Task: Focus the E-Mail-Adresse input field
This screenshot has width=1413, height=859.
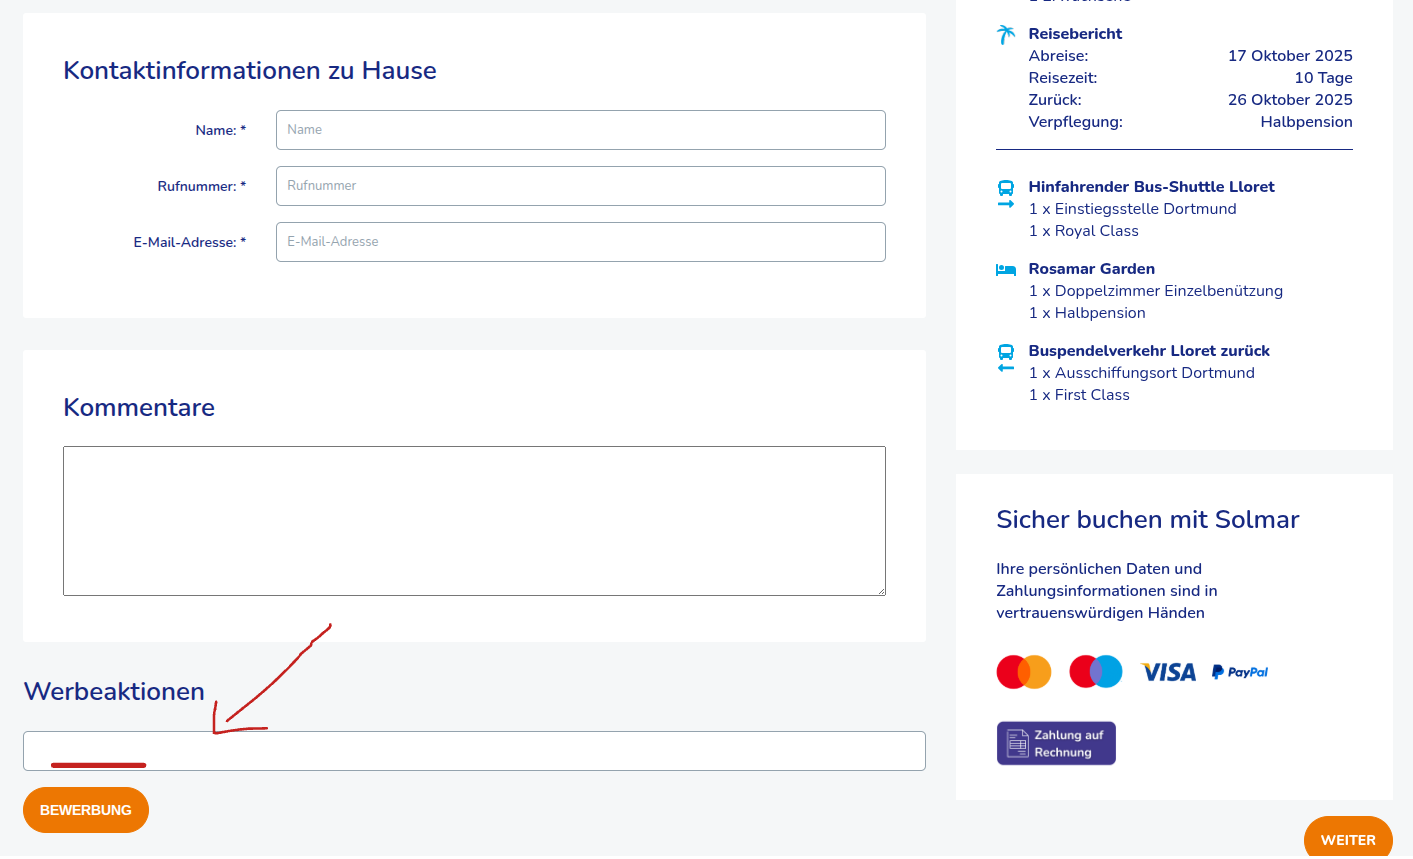Action: coord(580,242)
